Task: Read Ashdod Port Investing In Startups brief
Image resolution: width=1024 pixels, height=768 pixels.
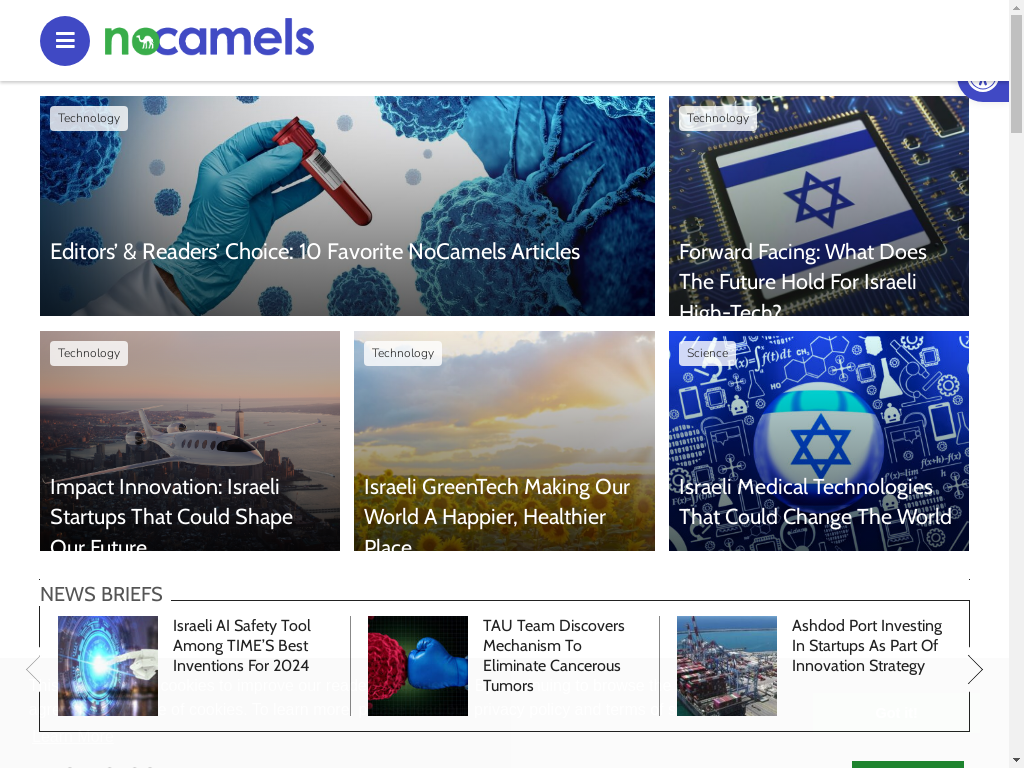Action: pyautogui.click(x=867, y=645)
